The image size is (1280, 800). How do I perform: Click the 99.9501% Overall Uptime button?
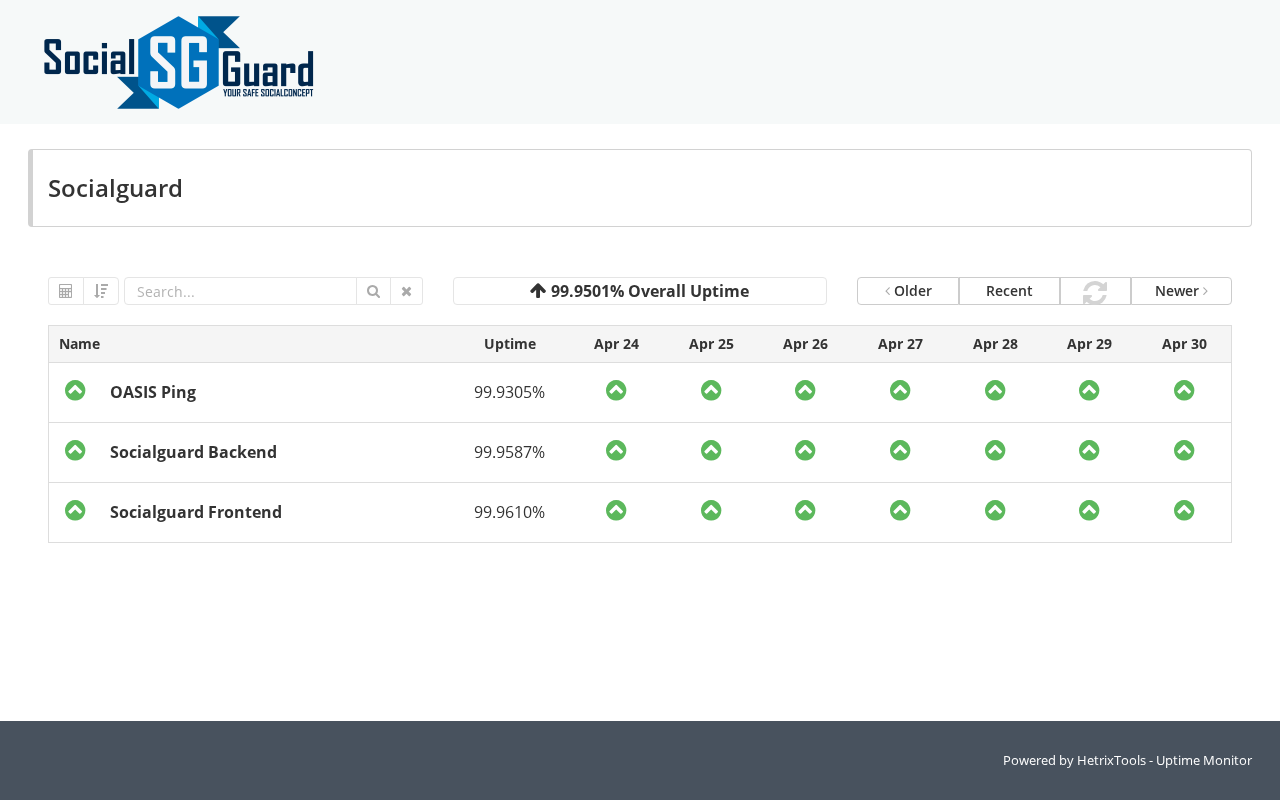[x=640, y=291]
